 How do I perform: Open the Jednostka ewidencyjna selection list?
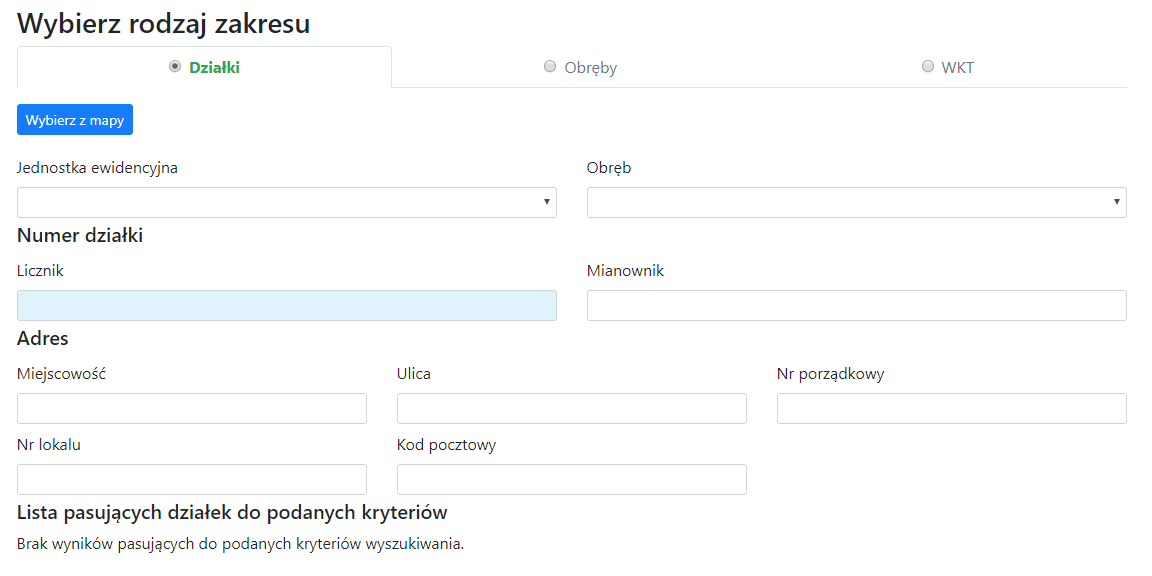tap(287, 202)
